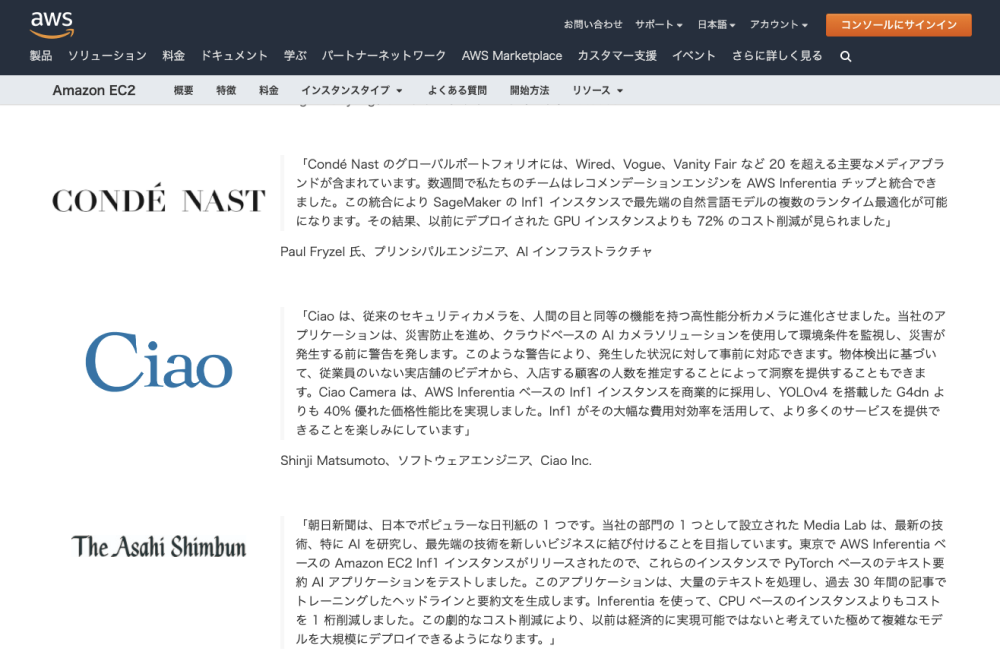Screen dimensions: 1000x661
Task: Click コンソールにサインイン button
Action: click(899, 25)
